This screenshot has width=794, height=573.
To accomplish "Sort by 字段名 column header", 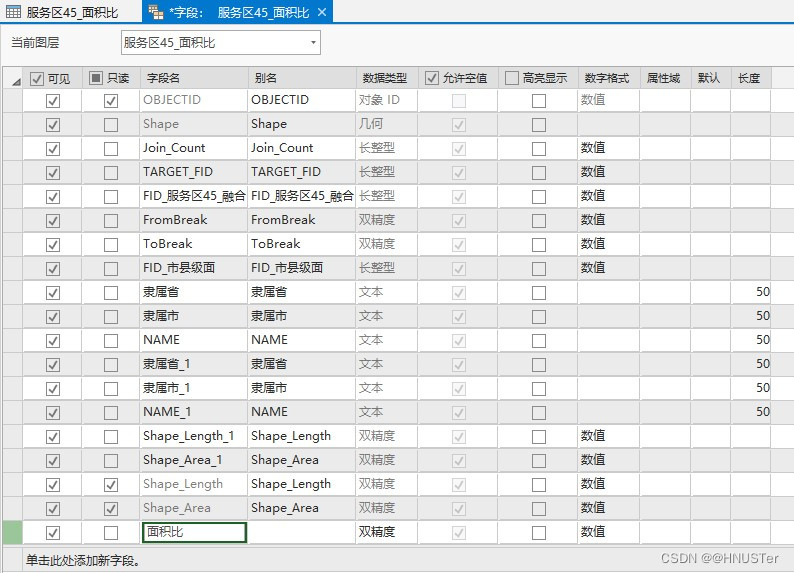I will pyautogui.click(x=194, y=78).
